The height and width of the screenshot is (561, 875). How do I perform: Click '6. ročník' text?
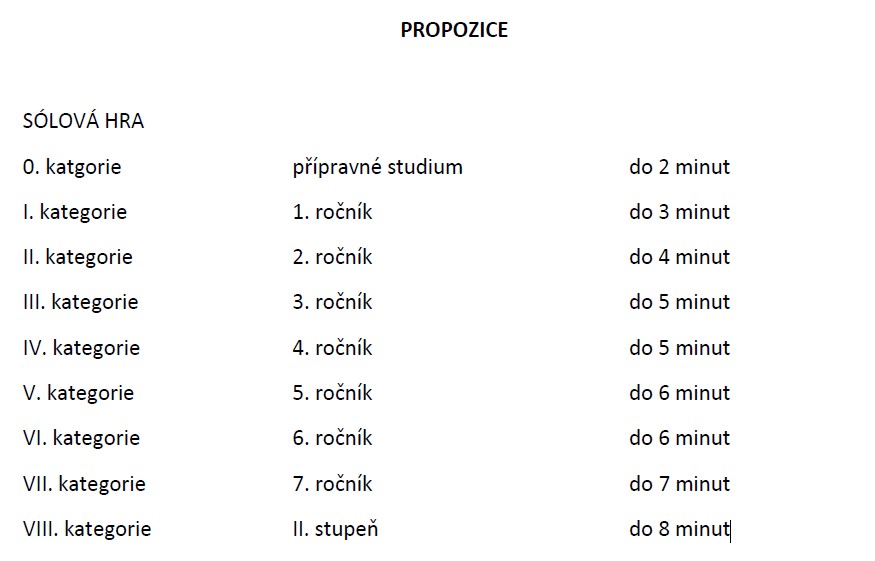coord(332,438)
